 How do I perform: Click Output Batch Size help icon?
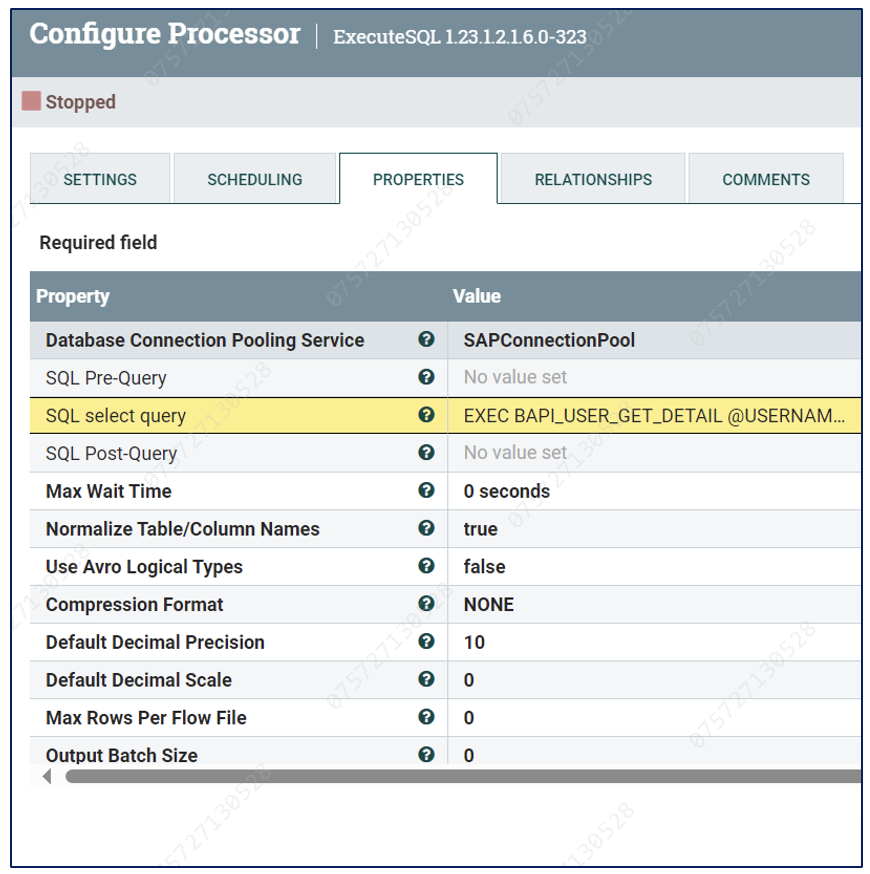coord(426,755)
